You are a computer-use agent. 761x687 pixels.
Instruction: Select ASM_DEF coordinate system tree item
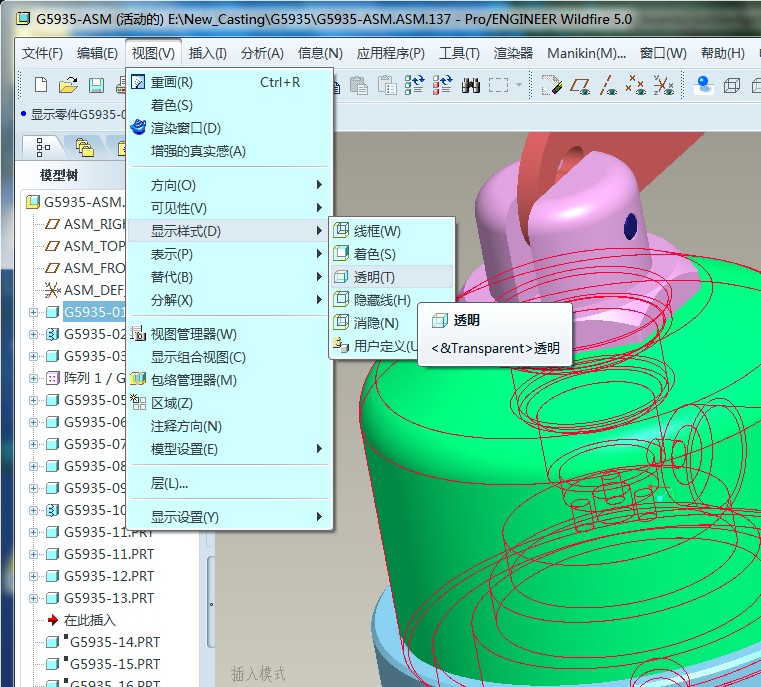click(85, 290)
